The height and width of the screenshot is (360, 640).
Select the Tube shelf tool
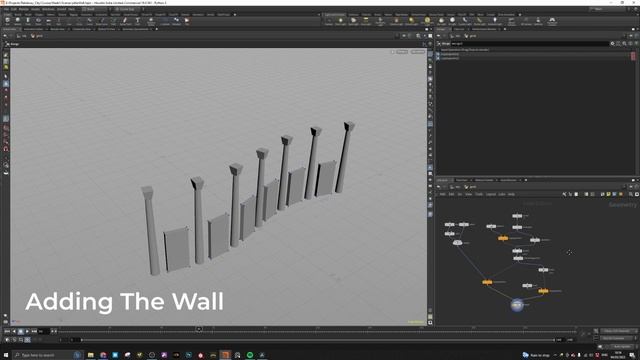click(x=28, y=21)
